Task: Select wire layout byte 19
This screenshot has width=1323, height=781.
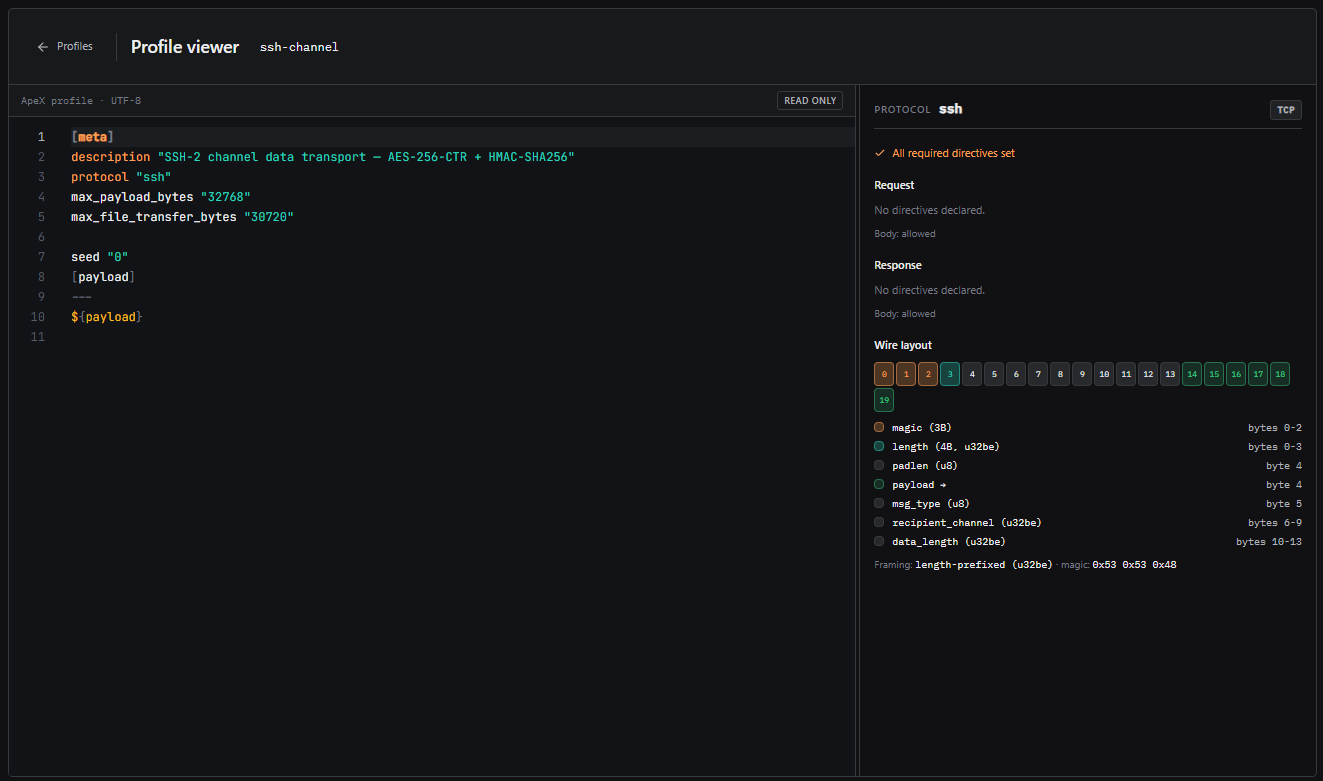Action: (884, 400)
